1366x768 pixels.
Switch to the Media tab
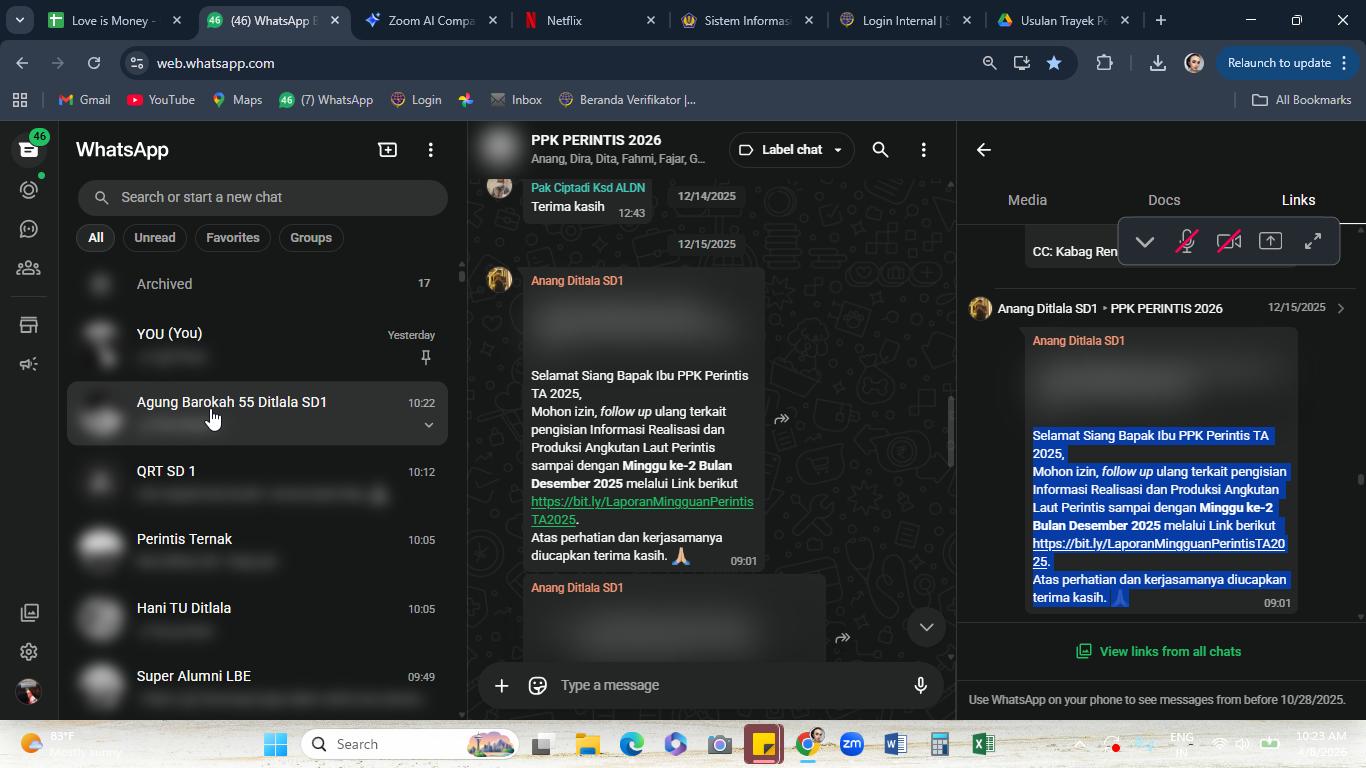coord(1027,200)
